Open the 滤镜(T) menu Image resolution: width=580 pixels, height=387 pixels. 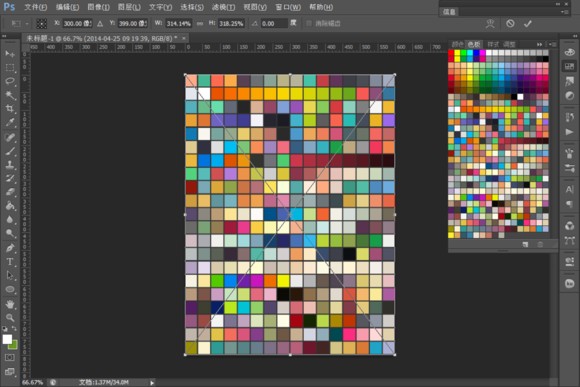pos(223,7)
